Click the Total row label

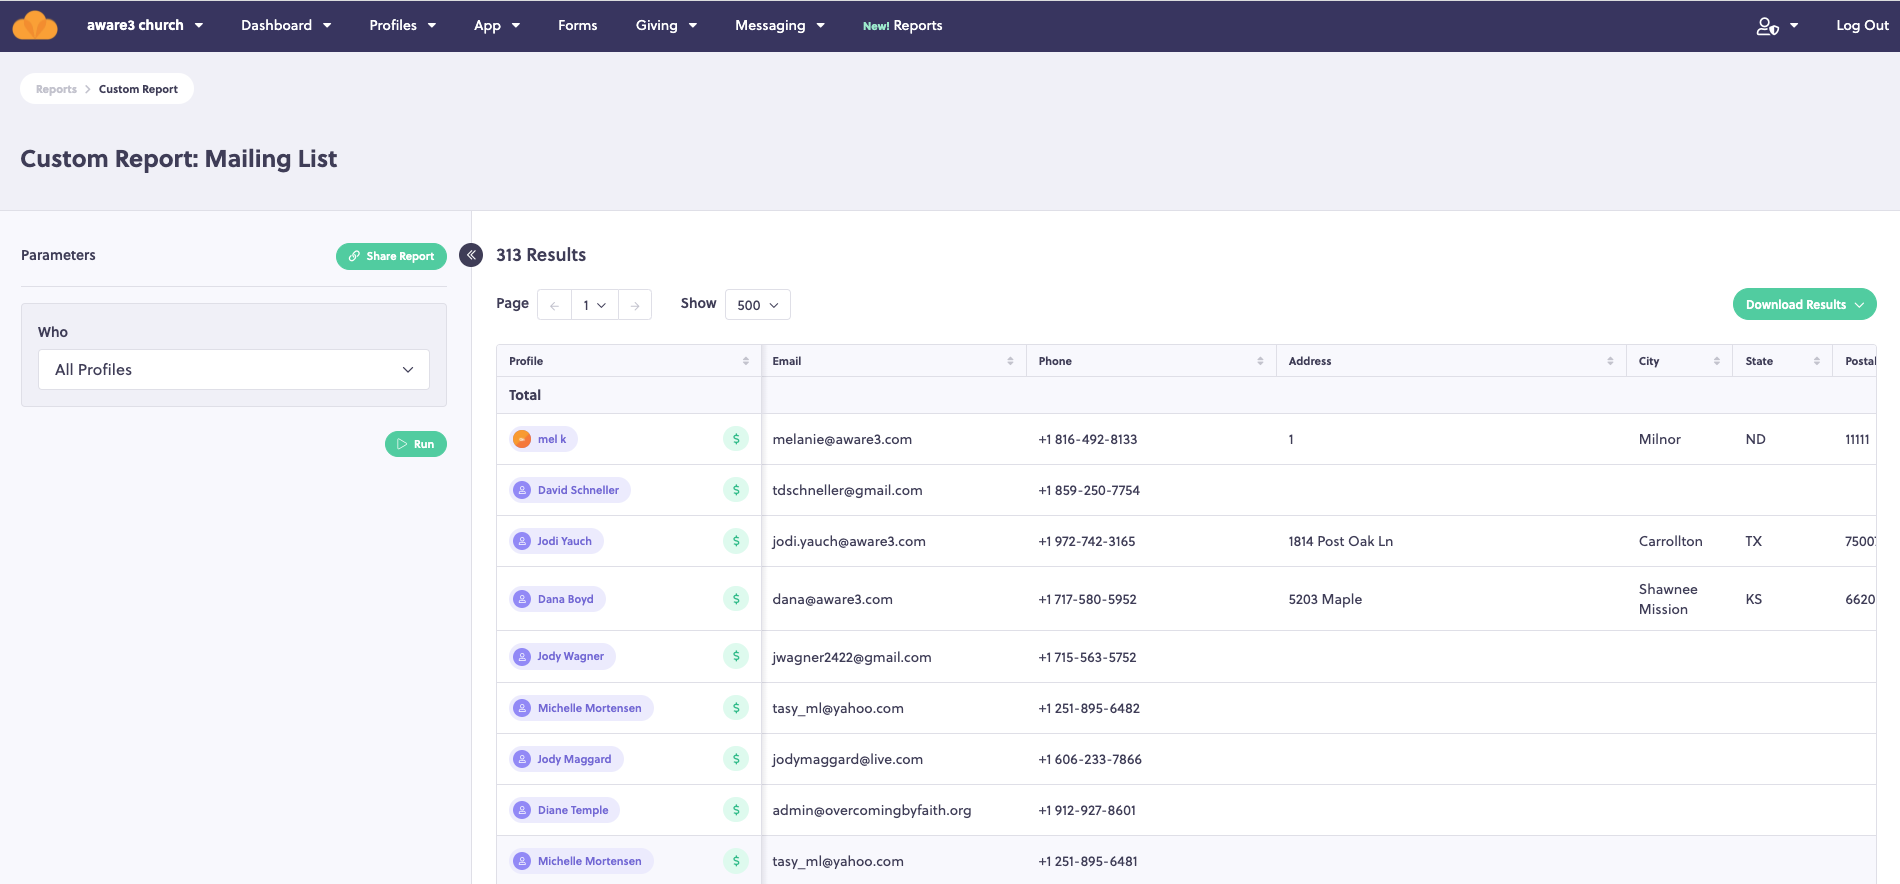pos(525,395)
